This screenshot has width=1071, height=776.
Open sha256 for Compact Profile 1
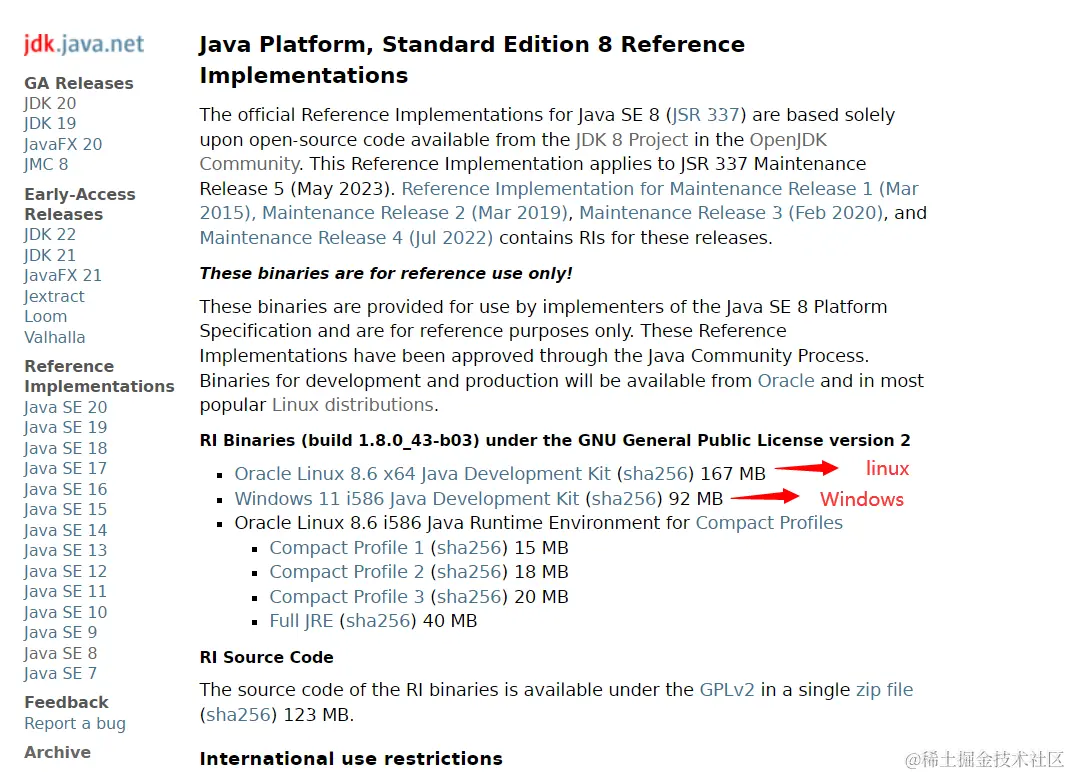pos(469,548)
